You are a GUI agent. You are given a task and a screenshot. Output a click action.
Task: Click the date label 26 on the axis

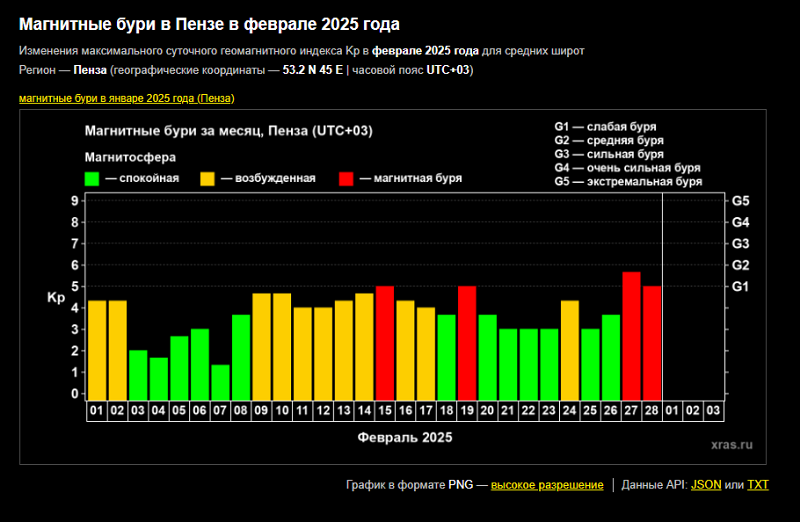click(611, 410)
